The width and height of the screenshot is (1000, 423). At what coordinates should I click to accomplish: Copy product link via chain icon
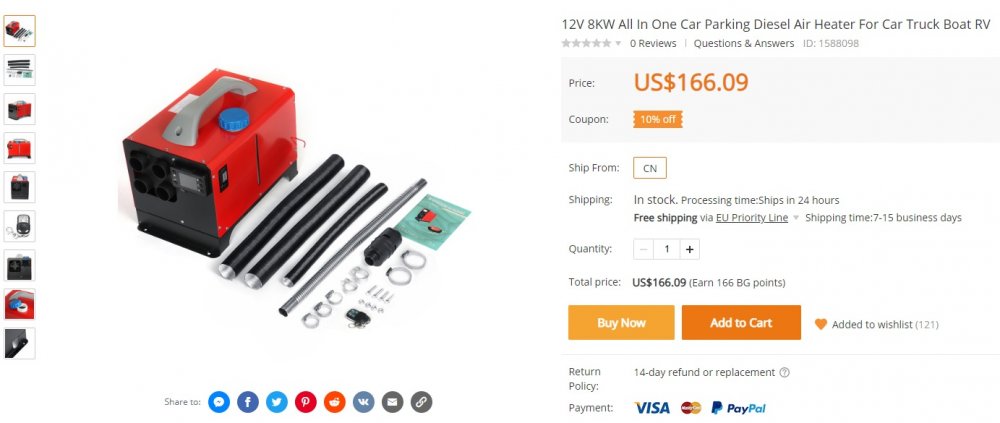pyautogui.click(x=421, y=402)
